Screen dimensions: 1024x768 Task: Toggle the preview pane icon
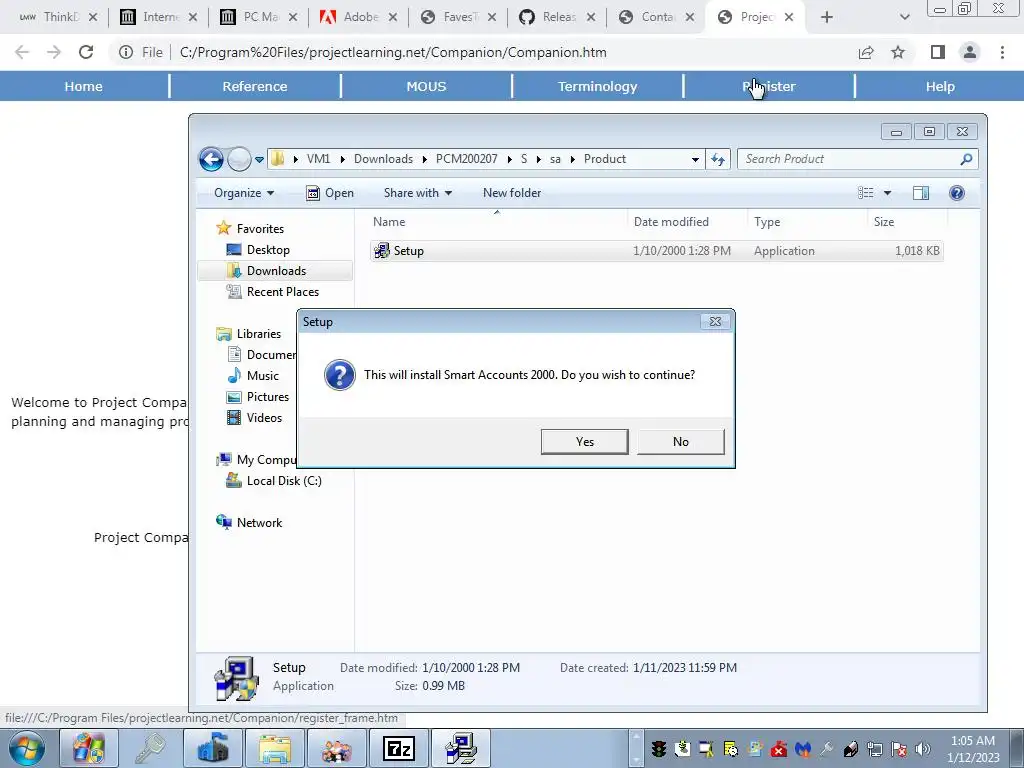click(x=921, y=193)
